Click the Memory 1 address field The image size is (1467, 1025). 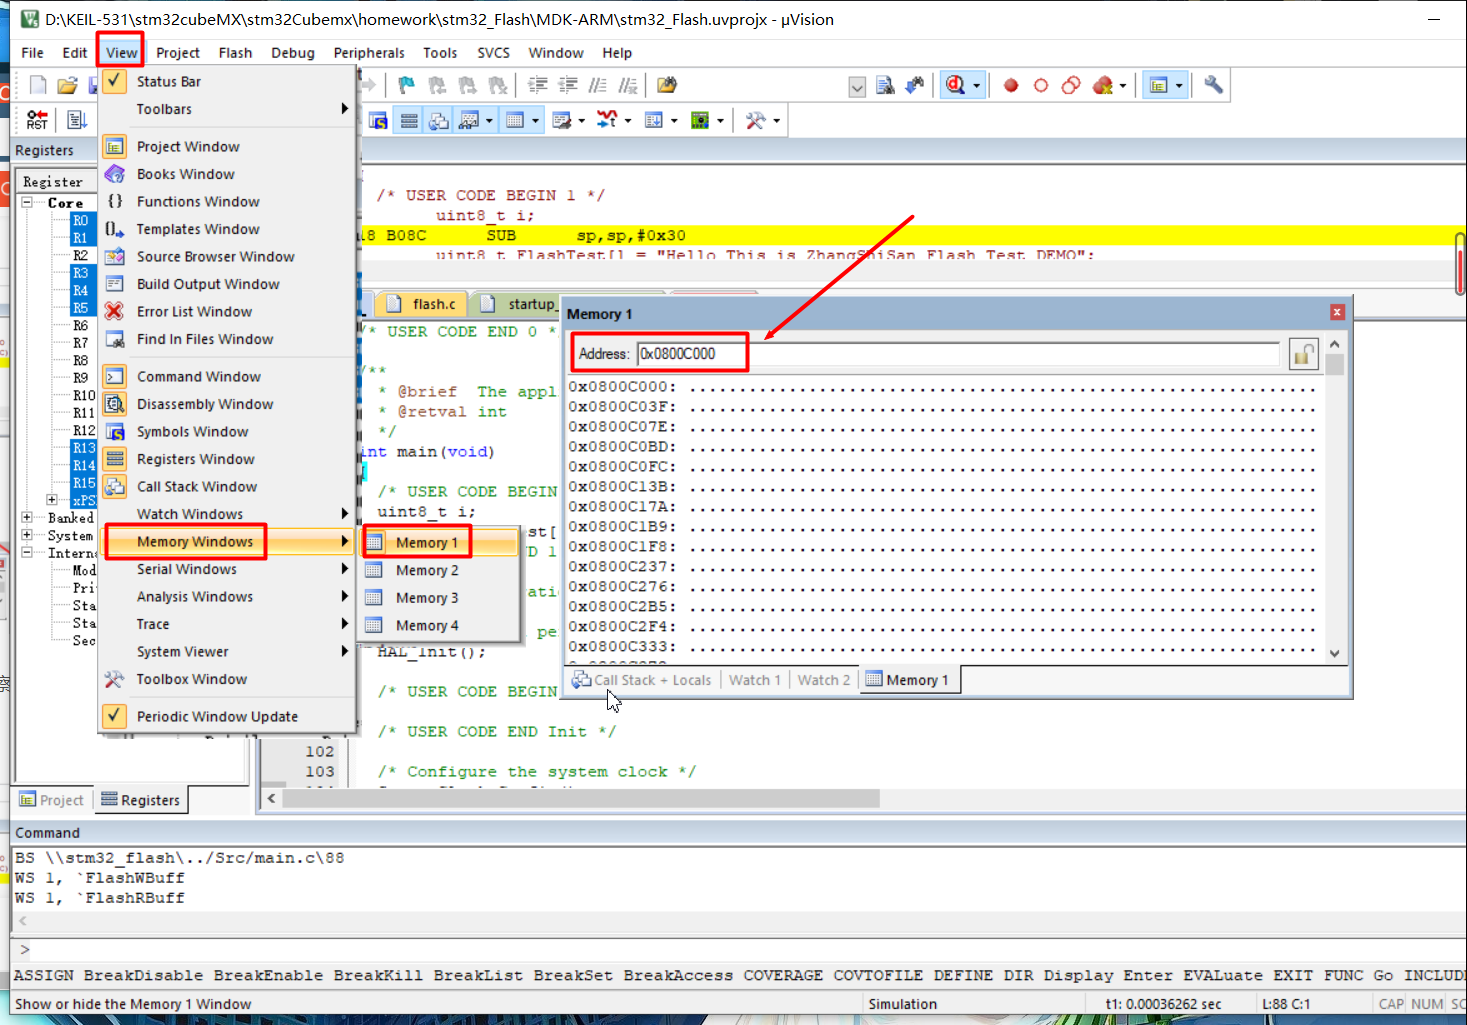pos(958,354)
